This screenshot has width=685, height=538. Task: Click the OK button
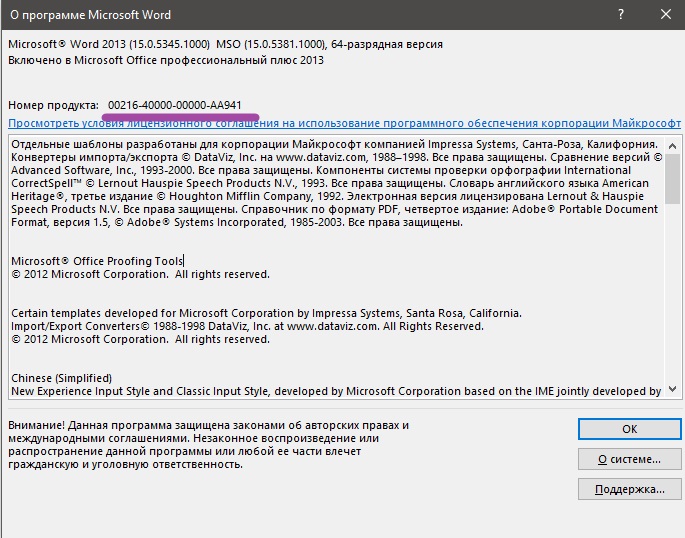point(630,429)
